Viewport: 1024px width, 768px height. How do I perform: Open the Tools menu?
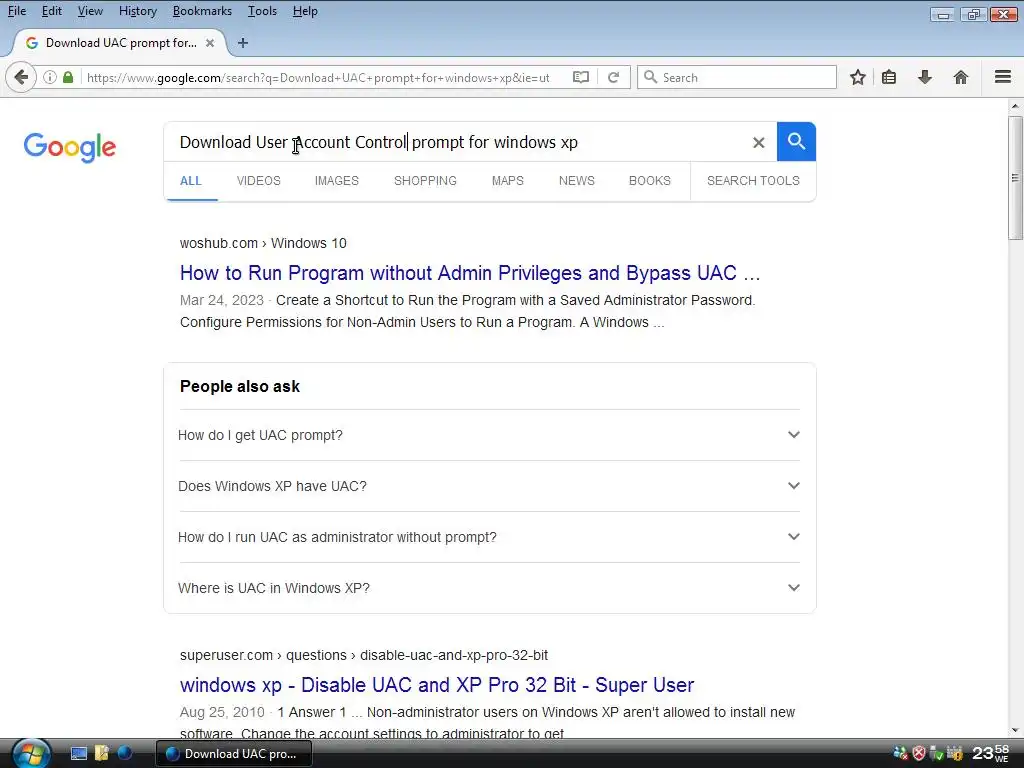(262, 11)
